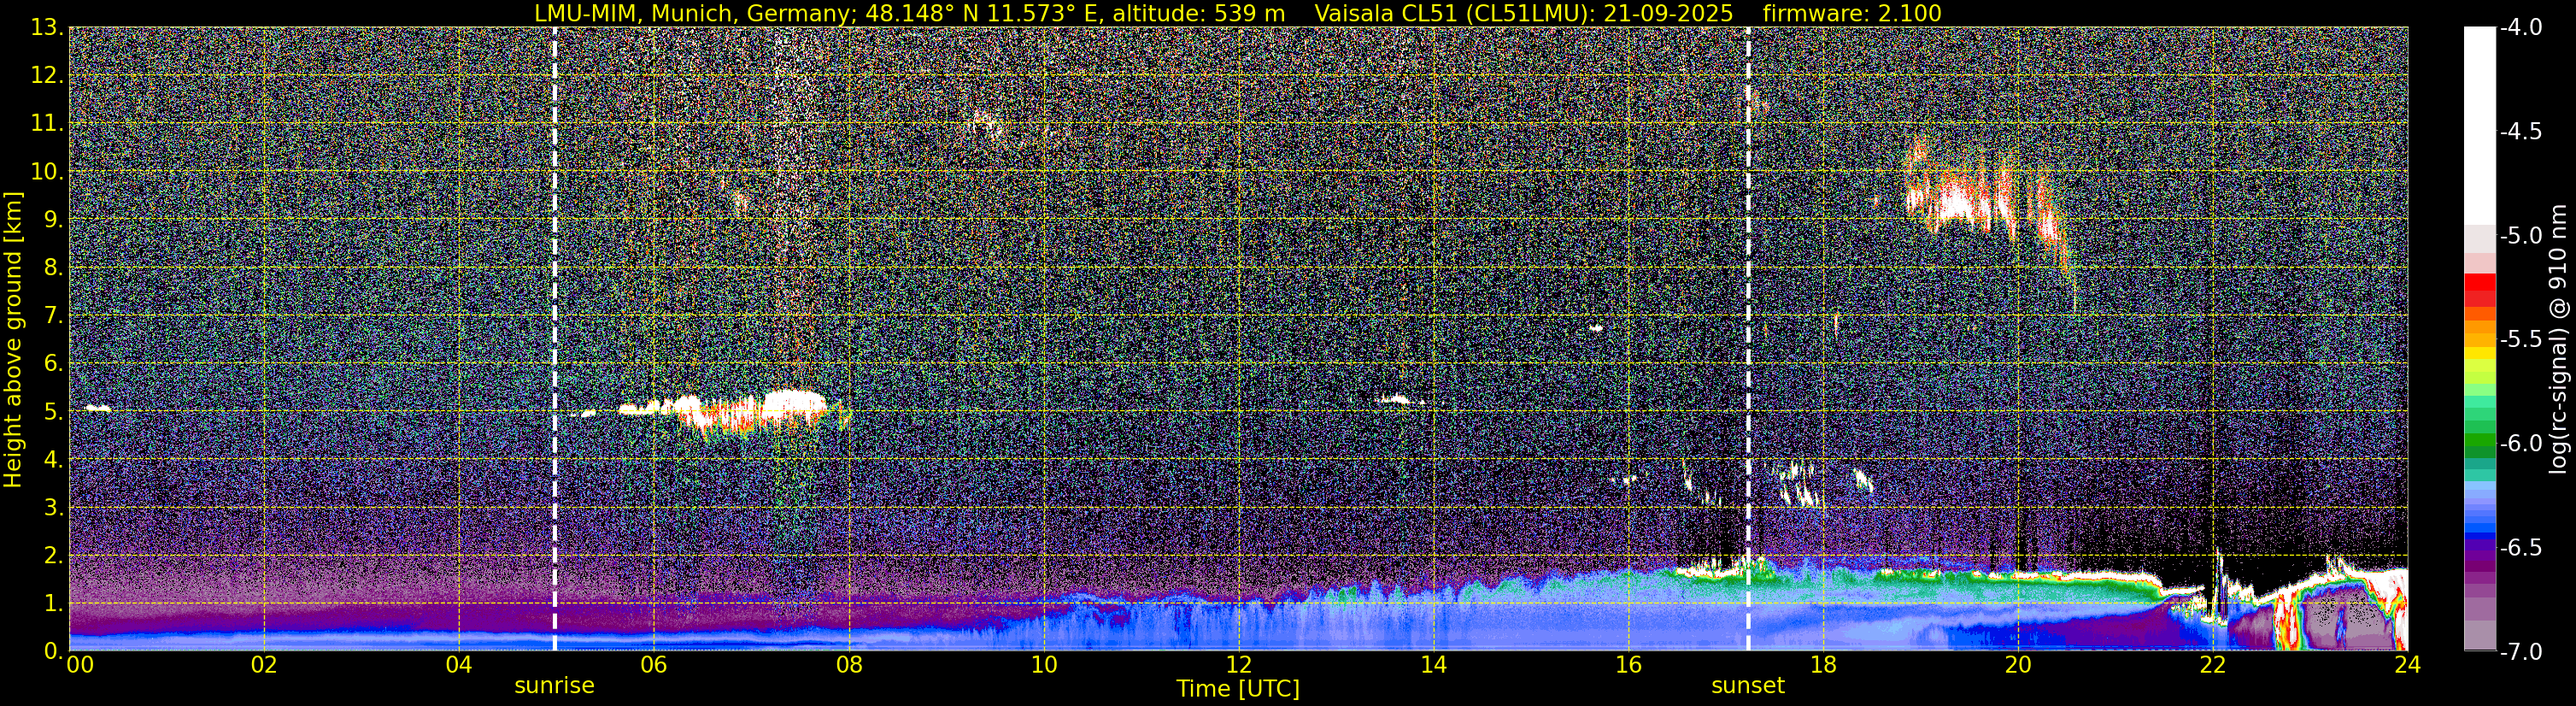Viewport: 2576px width, 706px height.
Task: Click the 14 time tick label
Action: [1433, 665]
